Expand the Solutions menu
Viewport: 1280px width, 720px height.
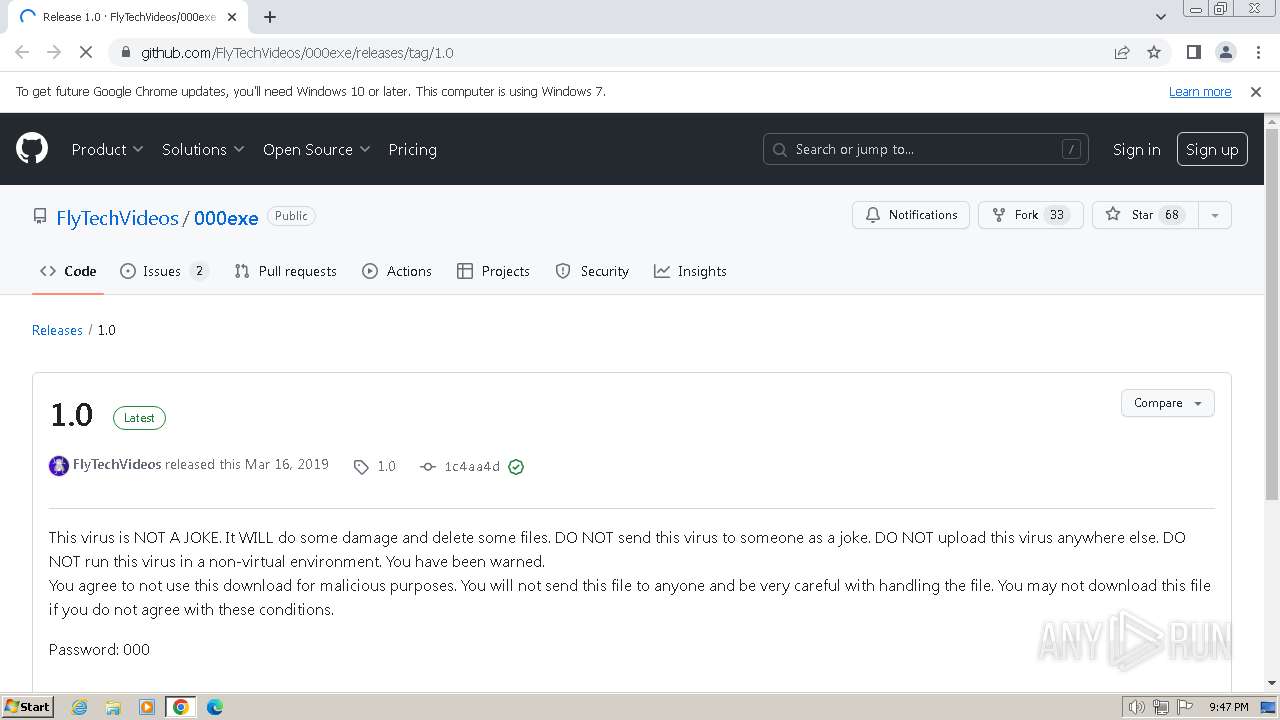(203, 149)
